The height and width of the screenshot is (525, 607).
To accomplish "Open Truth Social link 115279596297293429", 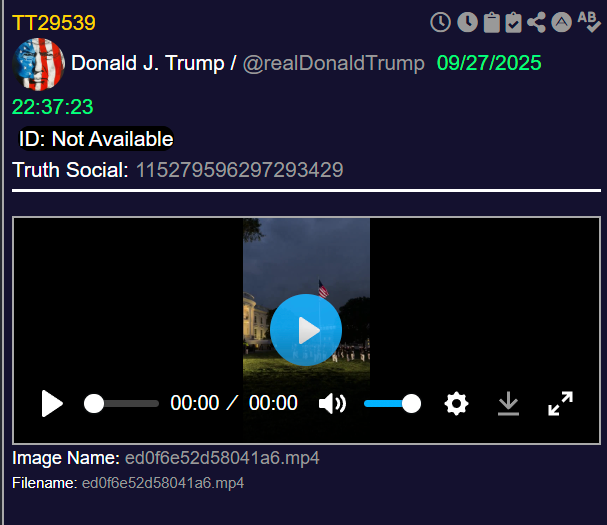I will point(240,170).
